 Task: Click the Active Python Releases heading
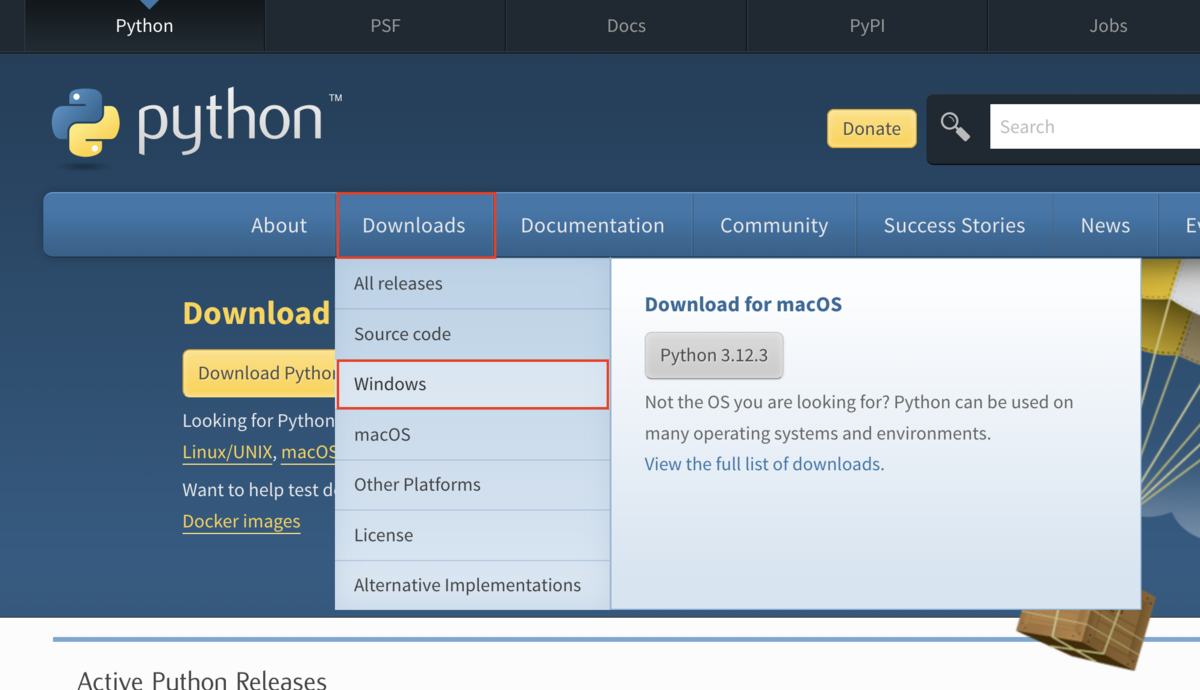click(x=202, y=681)
